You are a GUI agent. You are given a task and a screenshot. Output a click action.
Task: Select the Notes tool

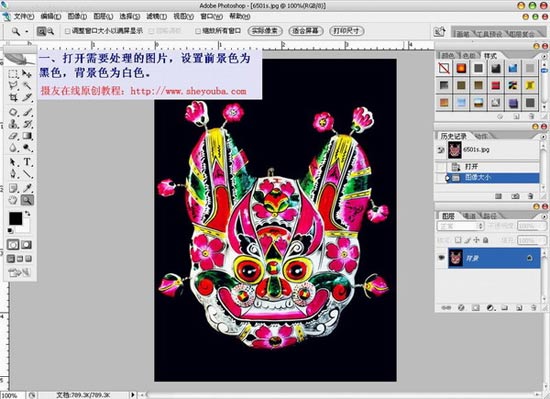(x=13, y=188)
